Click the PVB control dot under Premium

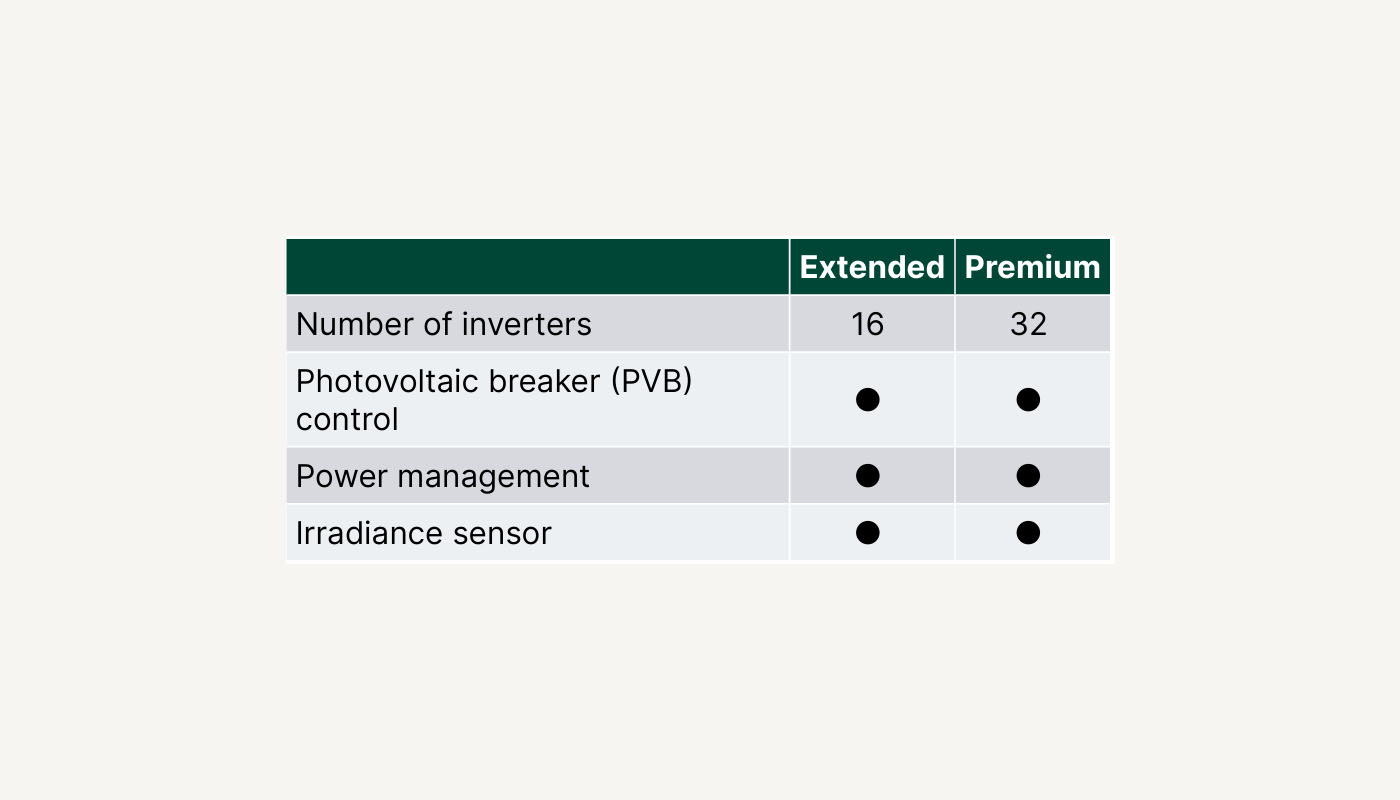[x=1028, y=400]
